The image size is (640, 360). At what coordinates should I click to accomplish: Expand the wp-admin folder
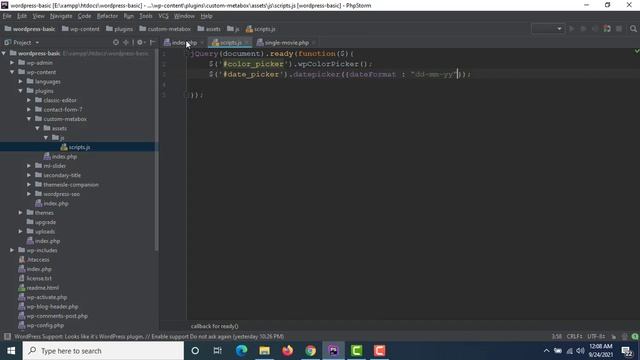[x=12, y=63]
